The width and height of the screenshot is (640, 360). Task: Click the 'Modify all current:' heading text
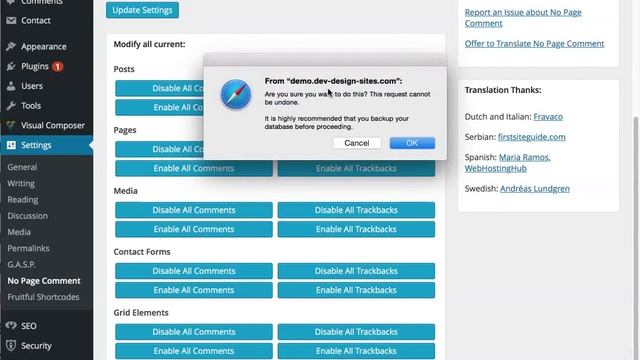149,44
